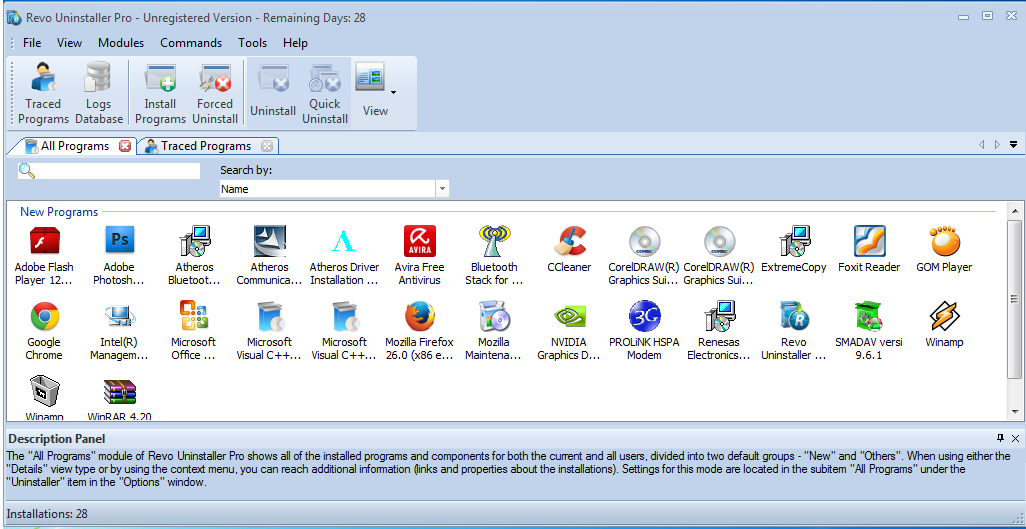Click the tab scroll right arrow
Image resolution: width=1026 pixels, height=529 pixels.
click(x=997, y=145)
